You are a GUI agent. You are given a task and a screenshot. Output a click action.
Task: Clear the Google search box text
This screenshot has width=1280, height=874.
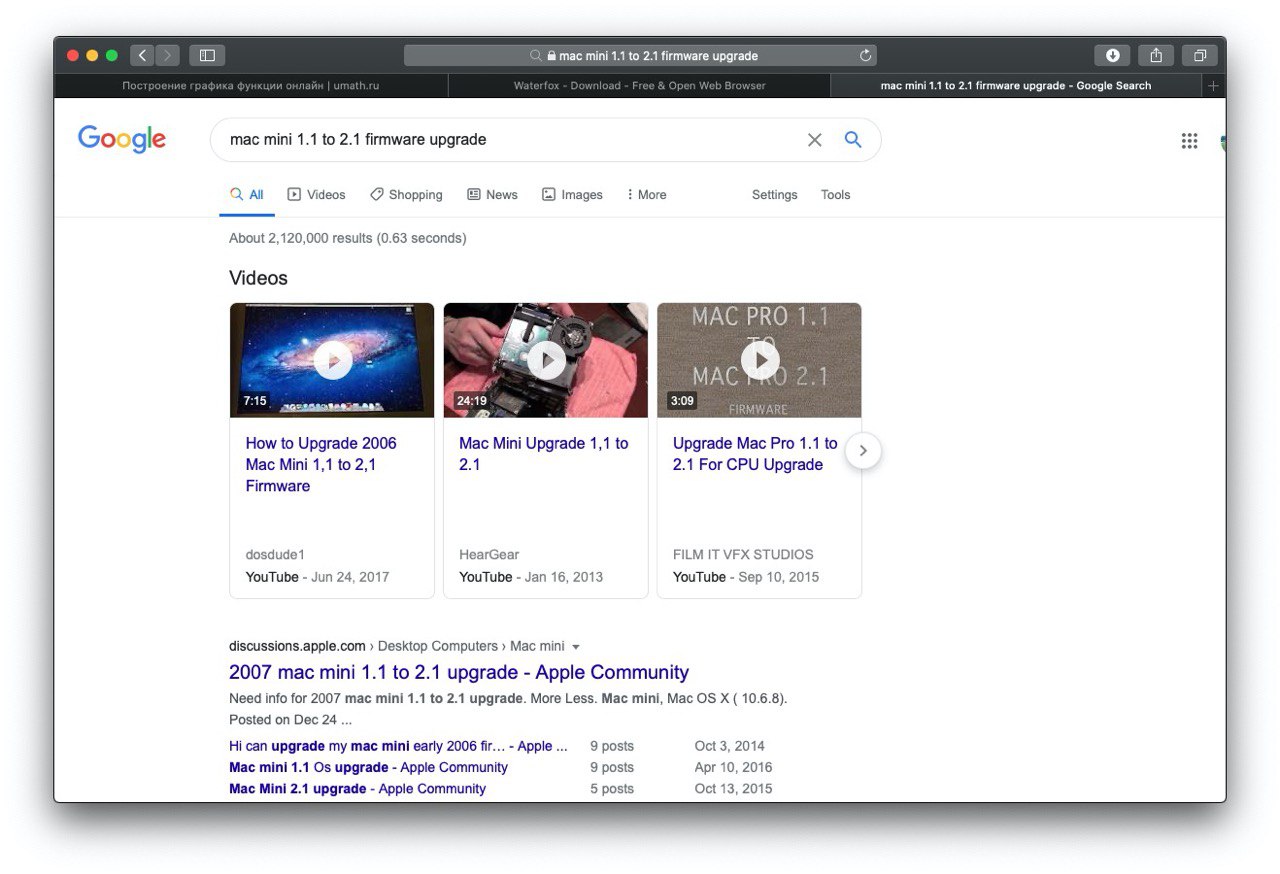tap(815, 140)
